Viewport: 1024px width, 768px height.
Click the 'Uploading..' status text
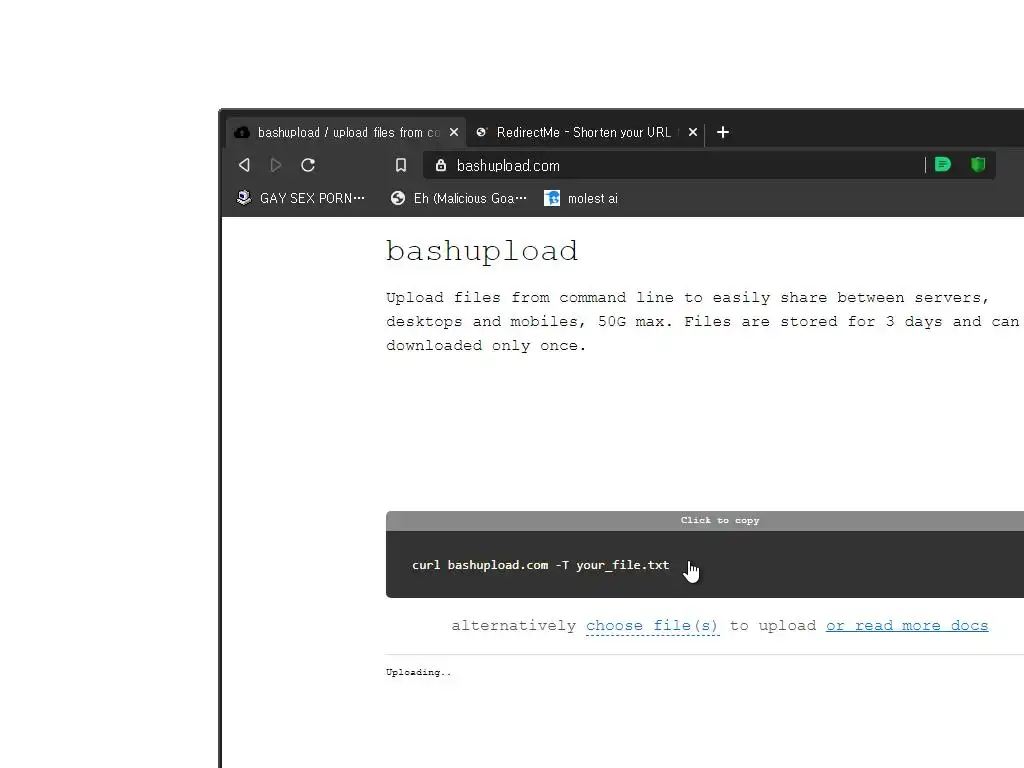[419, 672]
